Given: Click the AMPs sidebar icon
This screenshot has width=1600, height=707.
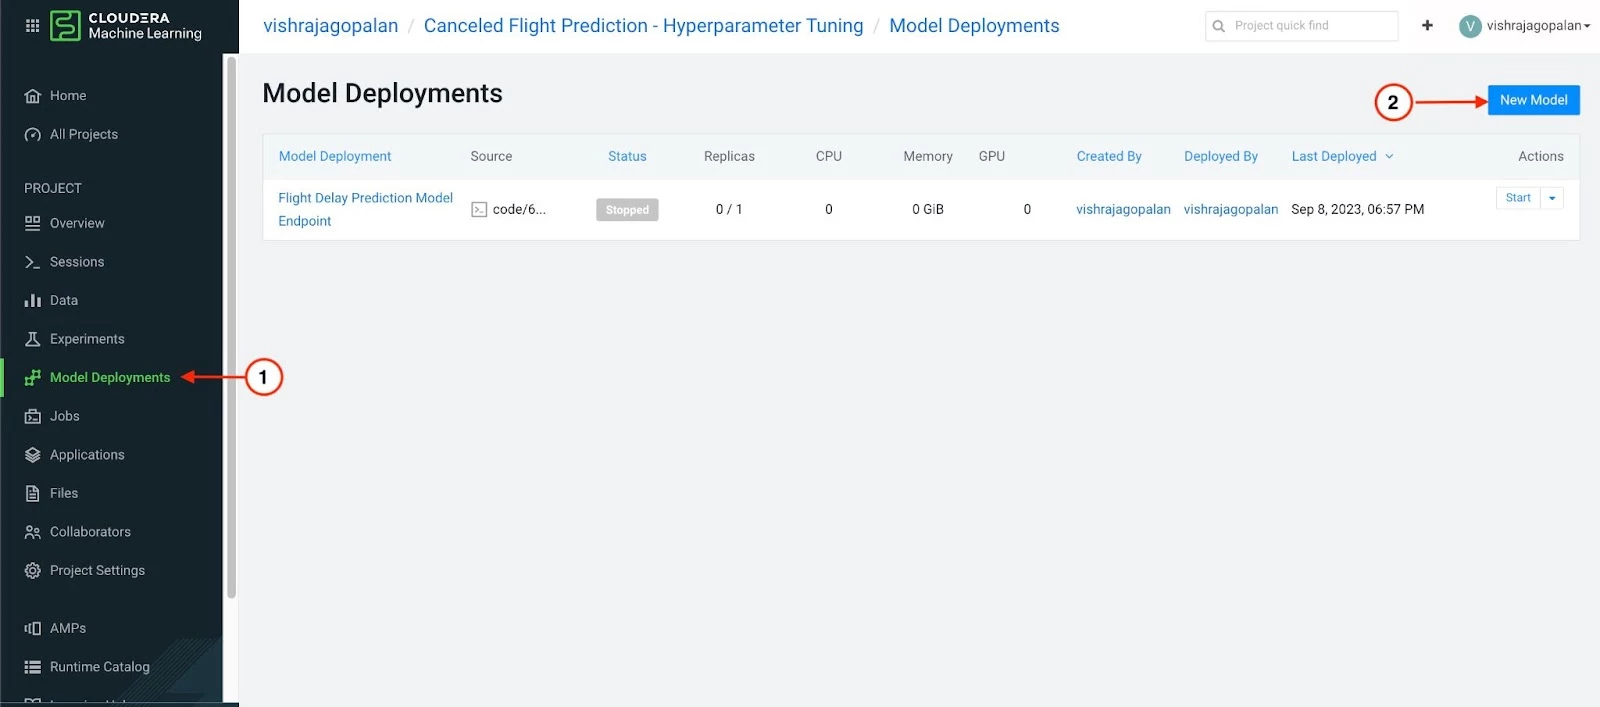Looking at the screenshot, I should [33, 628].
